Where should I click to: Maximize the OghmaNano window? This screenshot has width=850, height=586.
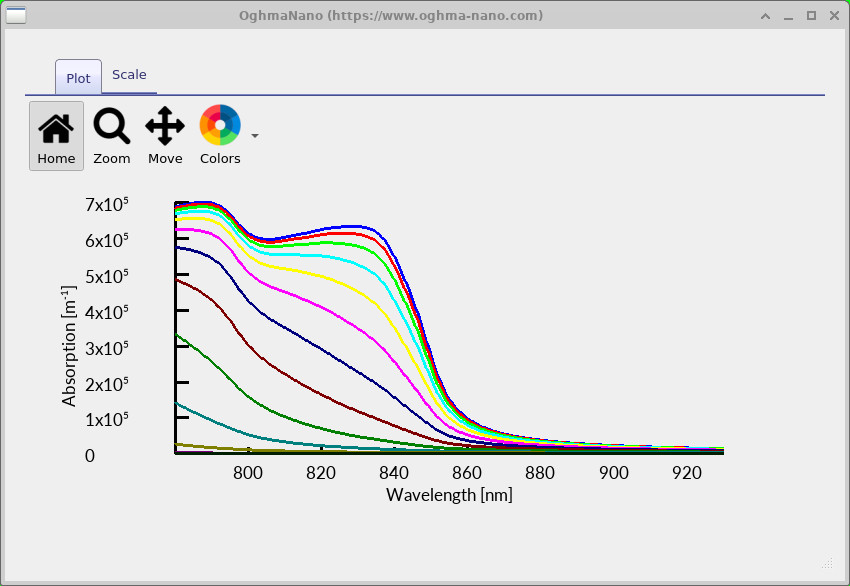[812, 16]
